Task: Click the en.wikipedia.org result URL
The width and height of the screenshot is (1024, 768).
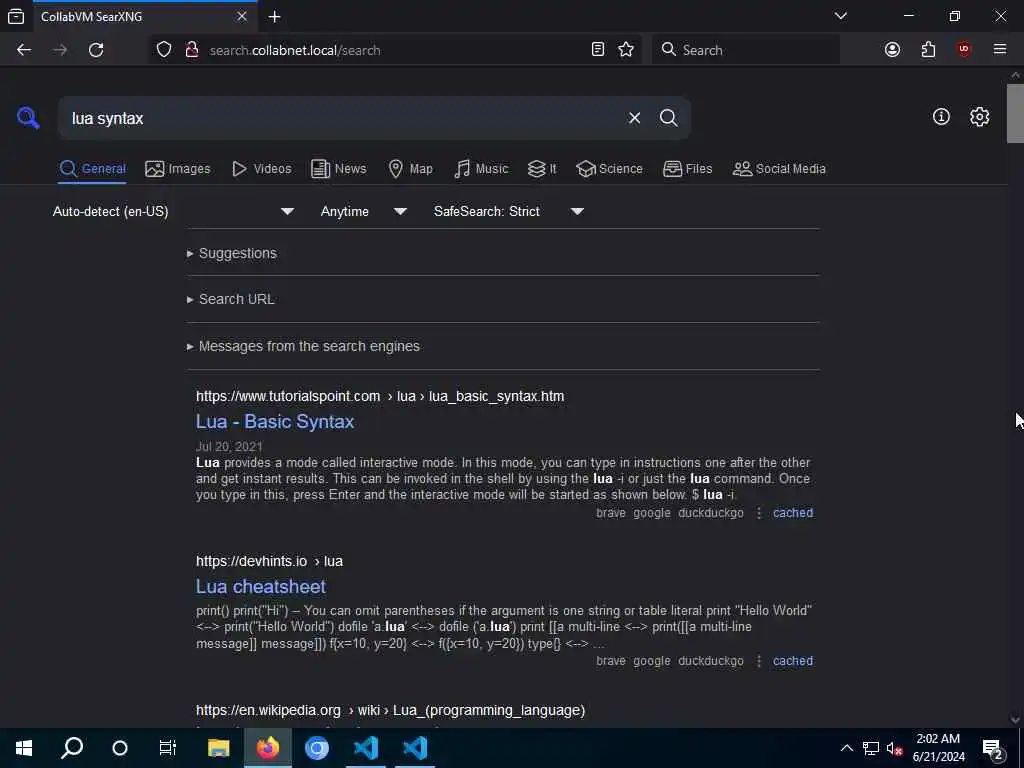Action: (391, 711)
